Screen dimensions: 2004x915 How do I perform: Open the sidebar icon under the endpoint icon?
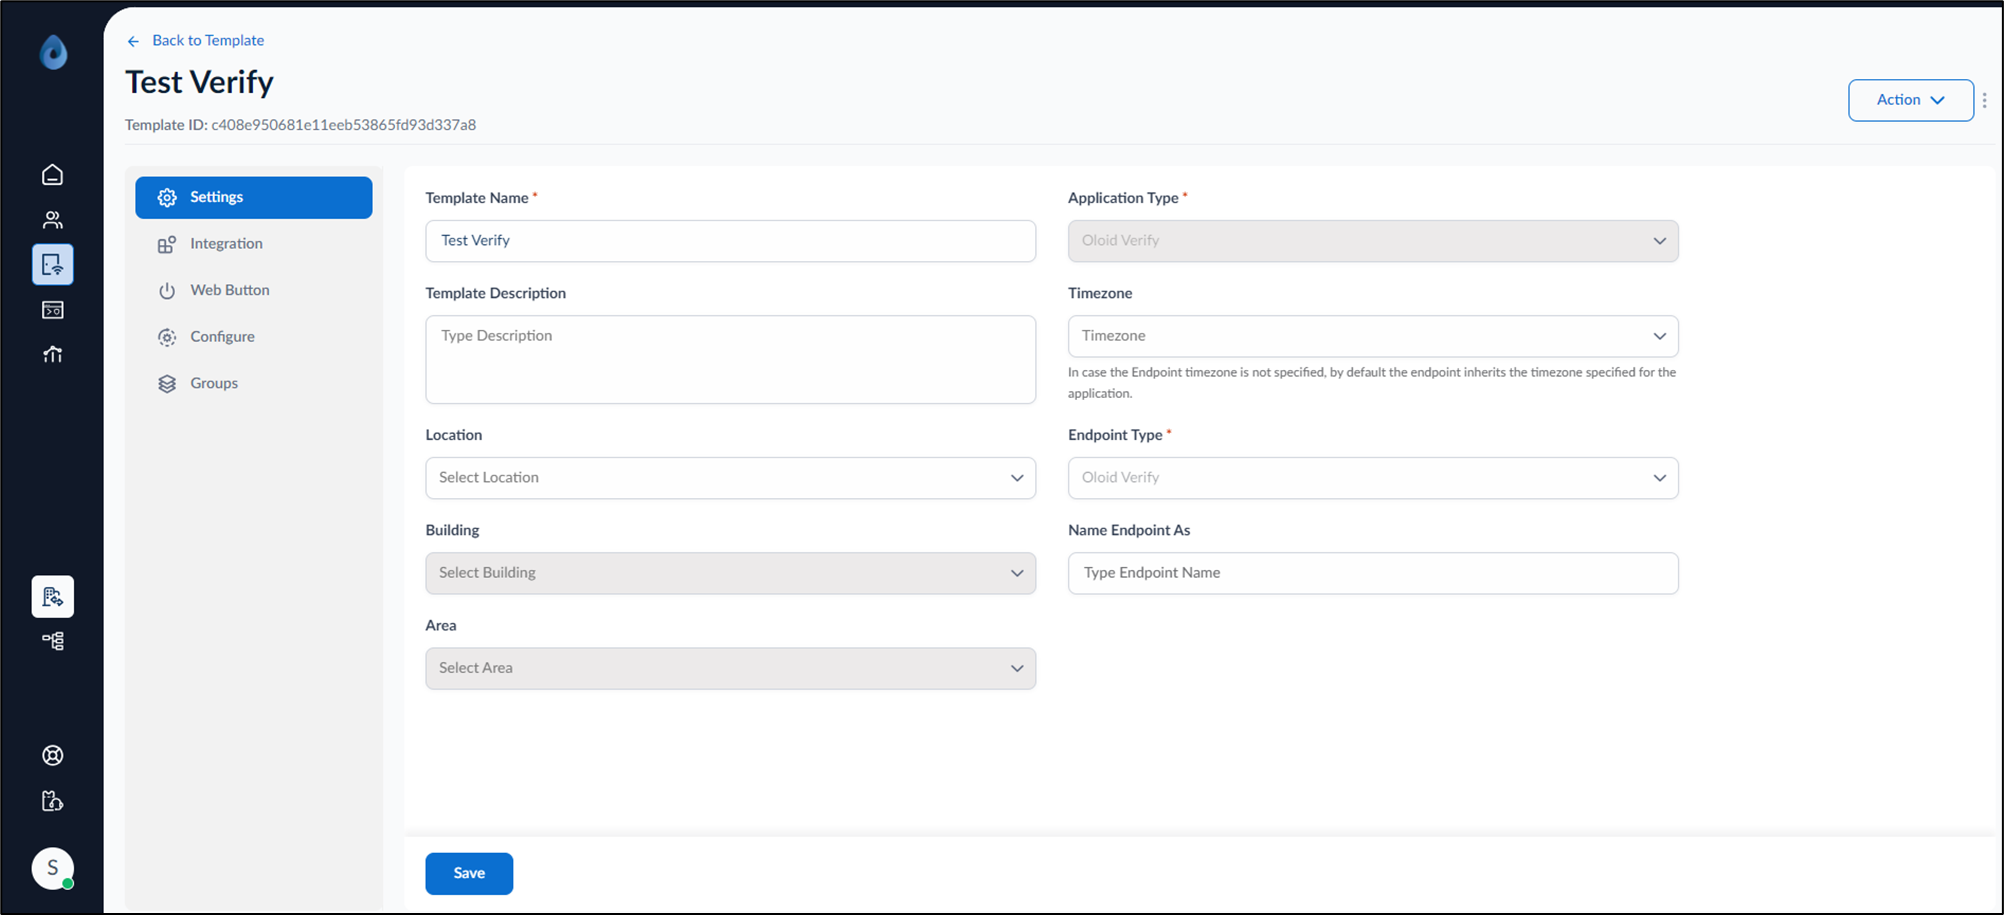coord(53,310)
